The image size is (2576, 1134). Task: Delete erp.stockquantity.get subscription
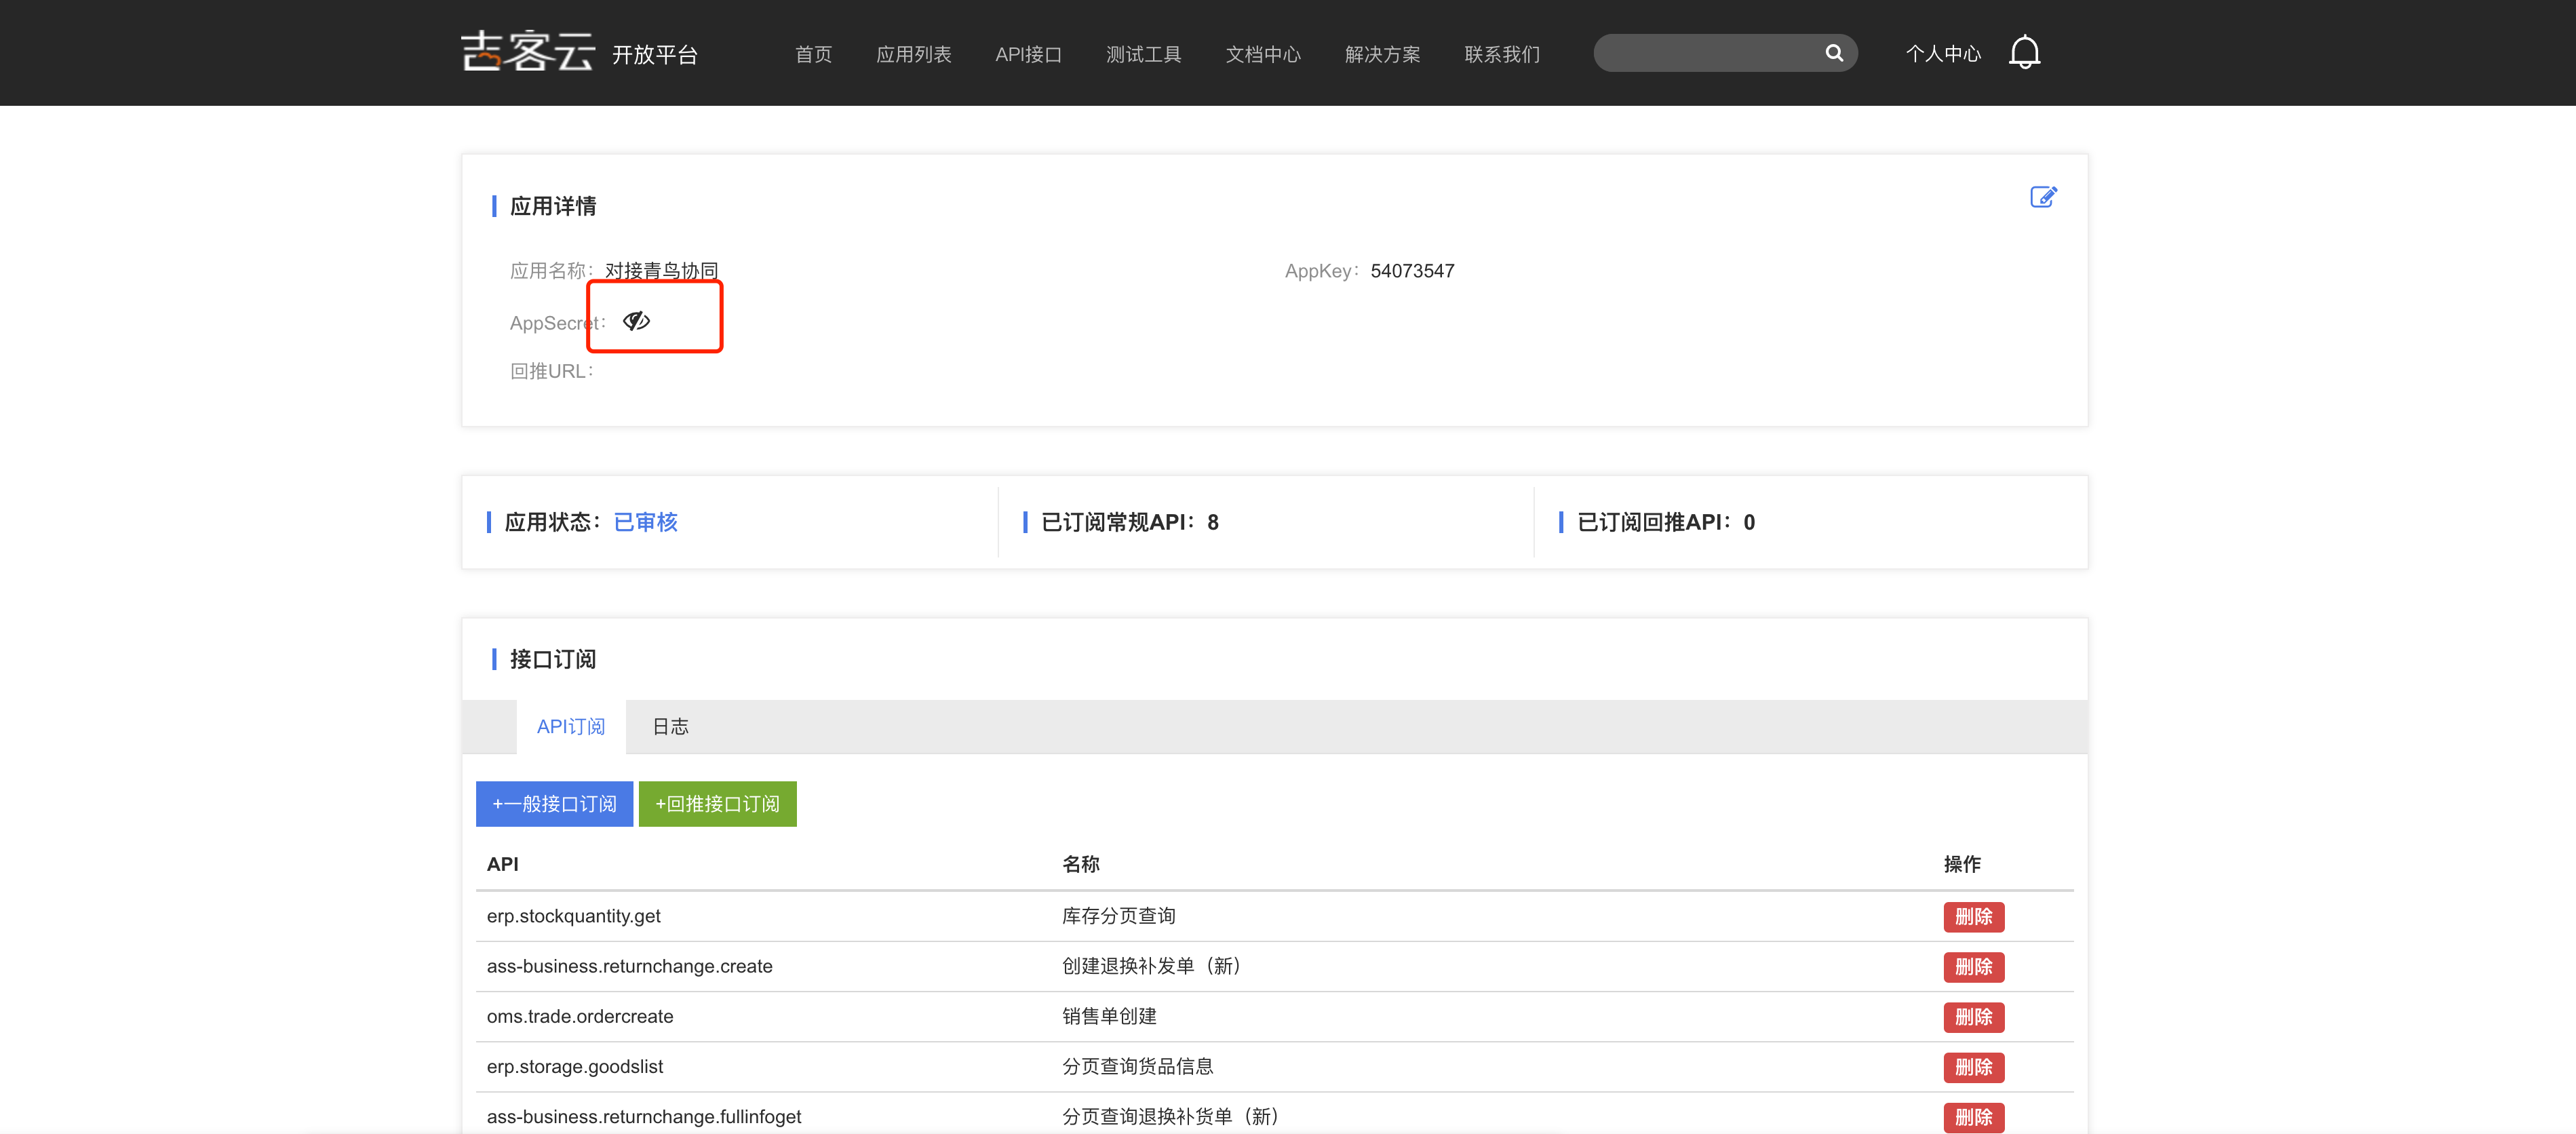[x=1973, y=917]
